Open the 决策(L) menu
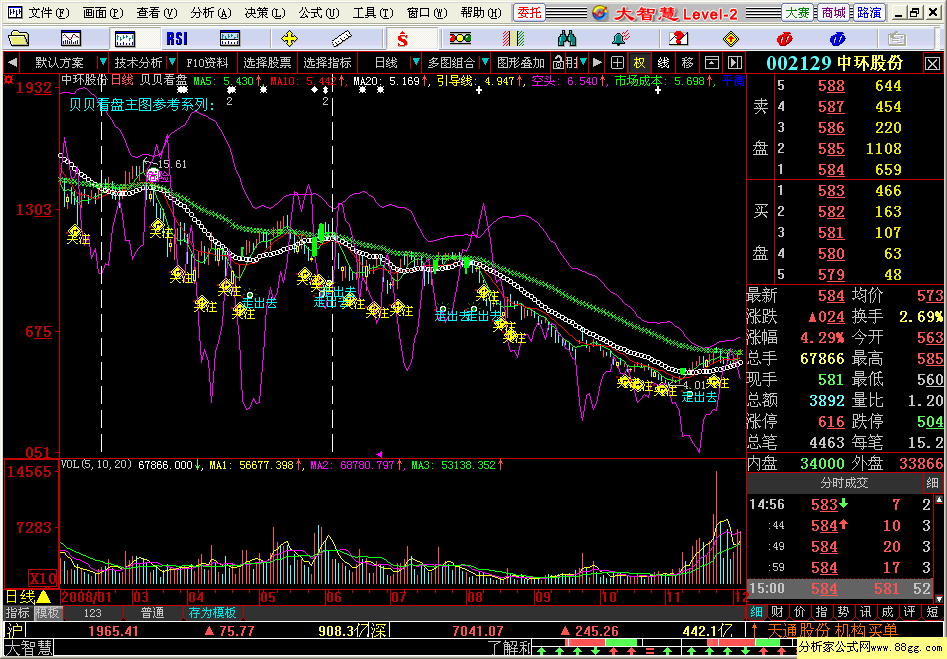This screenshot has height=659, width=947. 265,13
